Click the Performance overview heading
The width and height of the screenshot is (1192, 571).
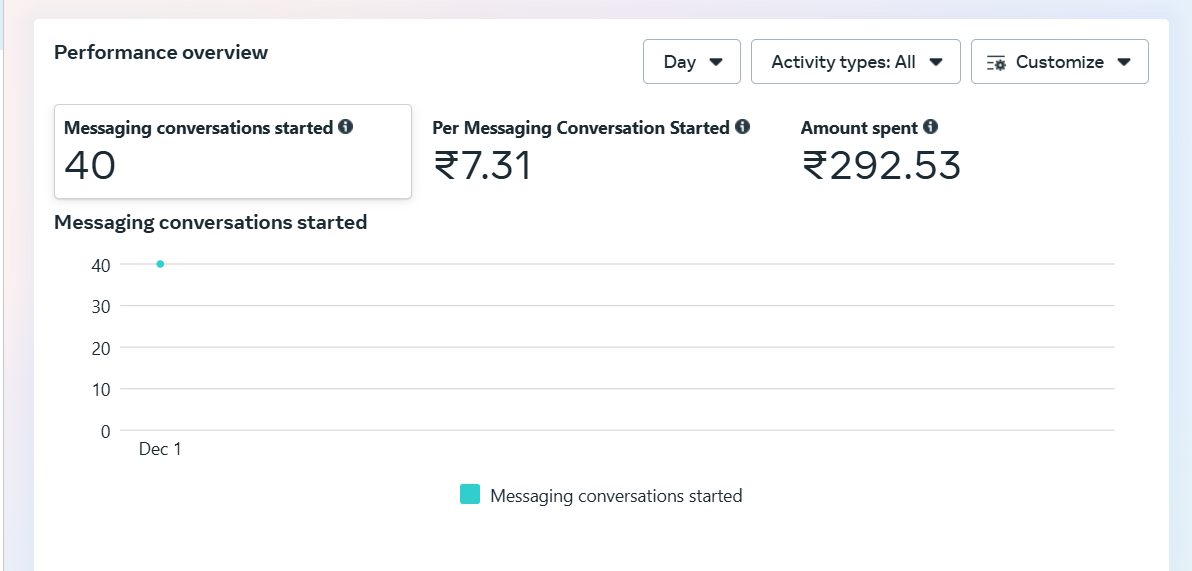[x=161, y=52]
